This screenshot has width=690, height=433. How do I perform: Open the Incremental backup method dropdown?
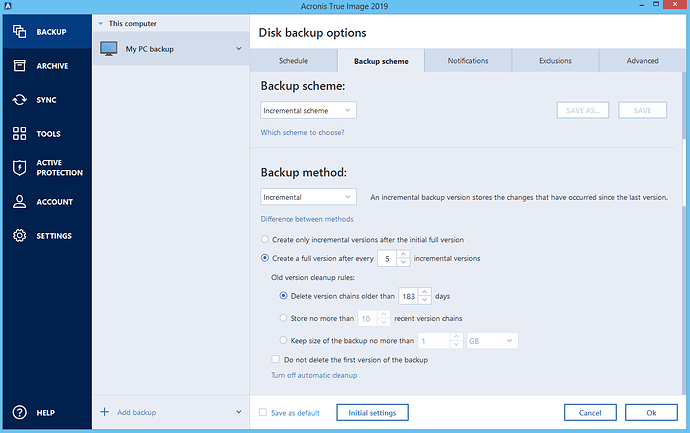[x=308, y=197]
